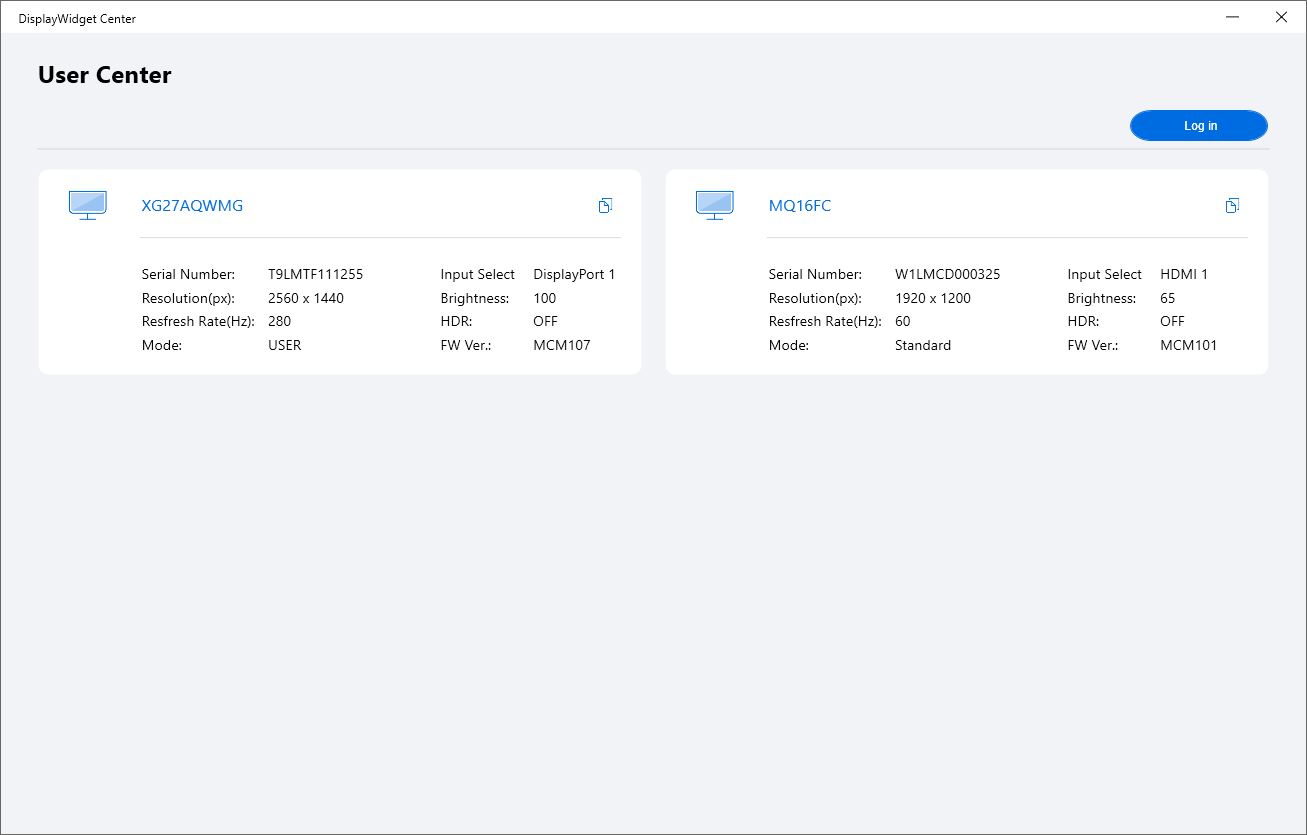Select the 280 refresh rate value
This screenshot has height=835, width=1307.
click(x=280, y=321)
